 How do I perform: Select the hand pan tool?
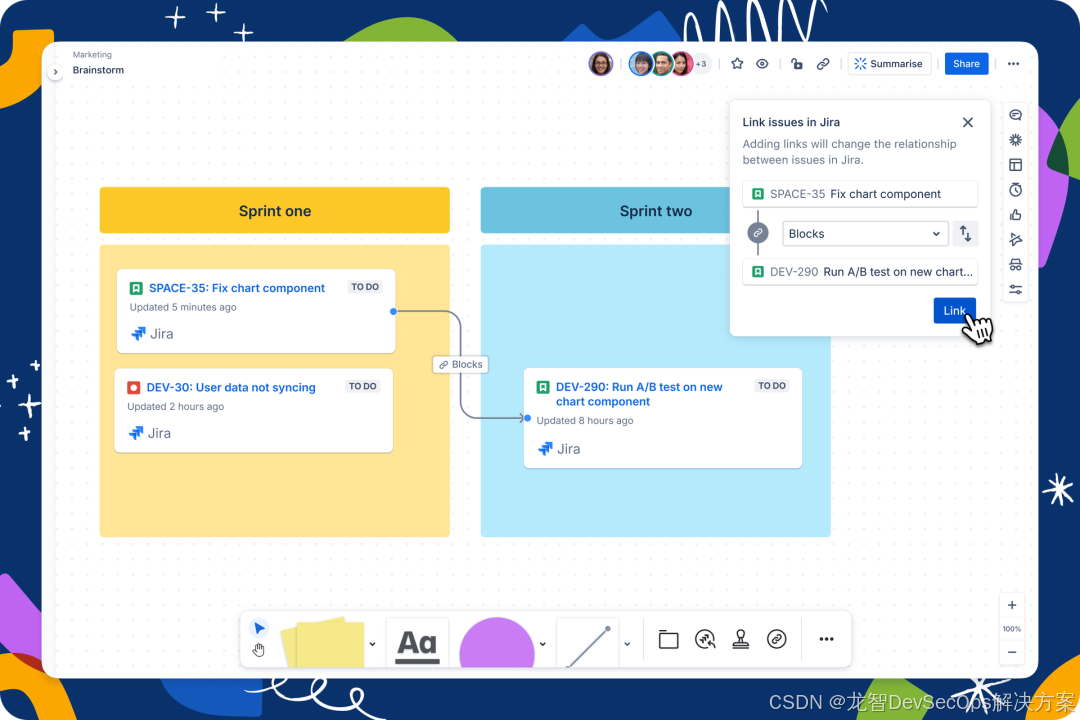coord(258,650)
